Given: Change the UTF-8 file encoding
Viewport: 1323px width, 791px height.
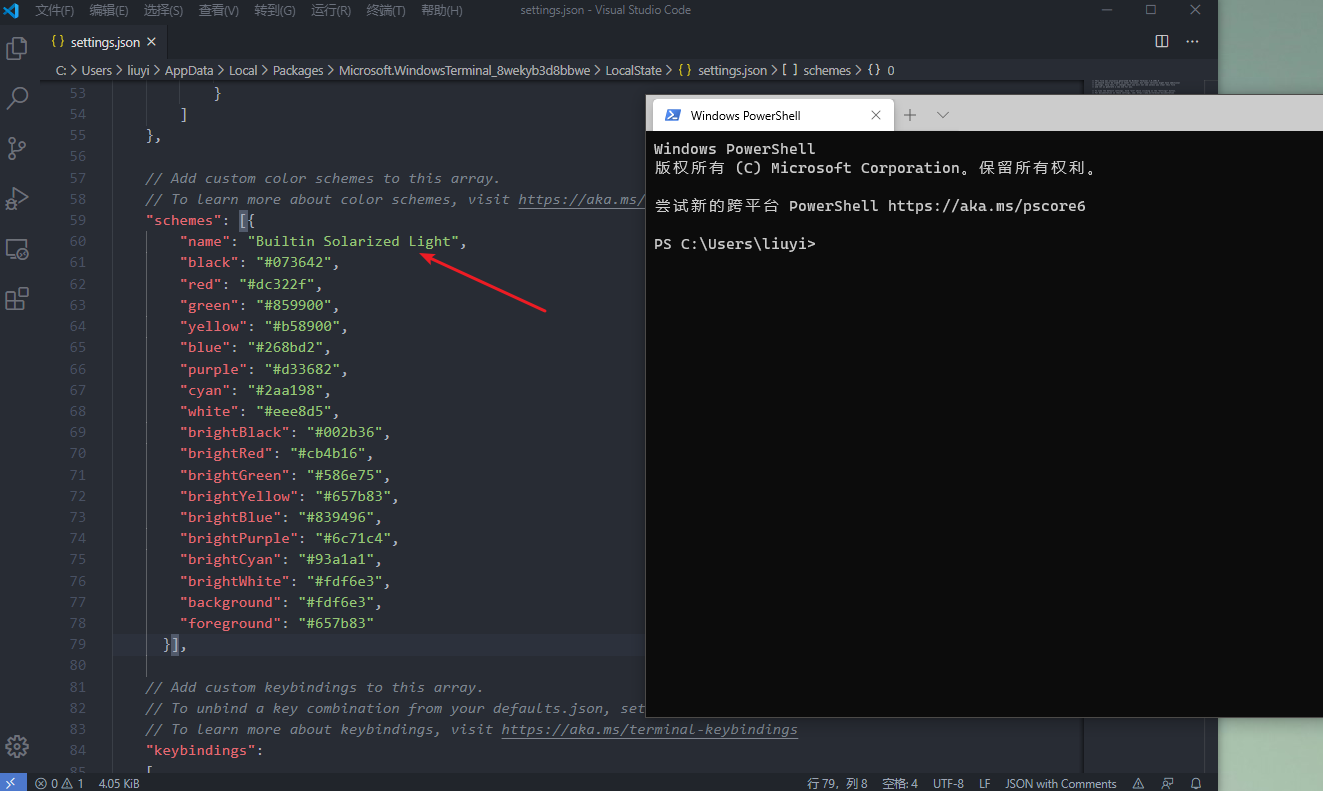Looking at the screenshot, I should pos(948,783).
